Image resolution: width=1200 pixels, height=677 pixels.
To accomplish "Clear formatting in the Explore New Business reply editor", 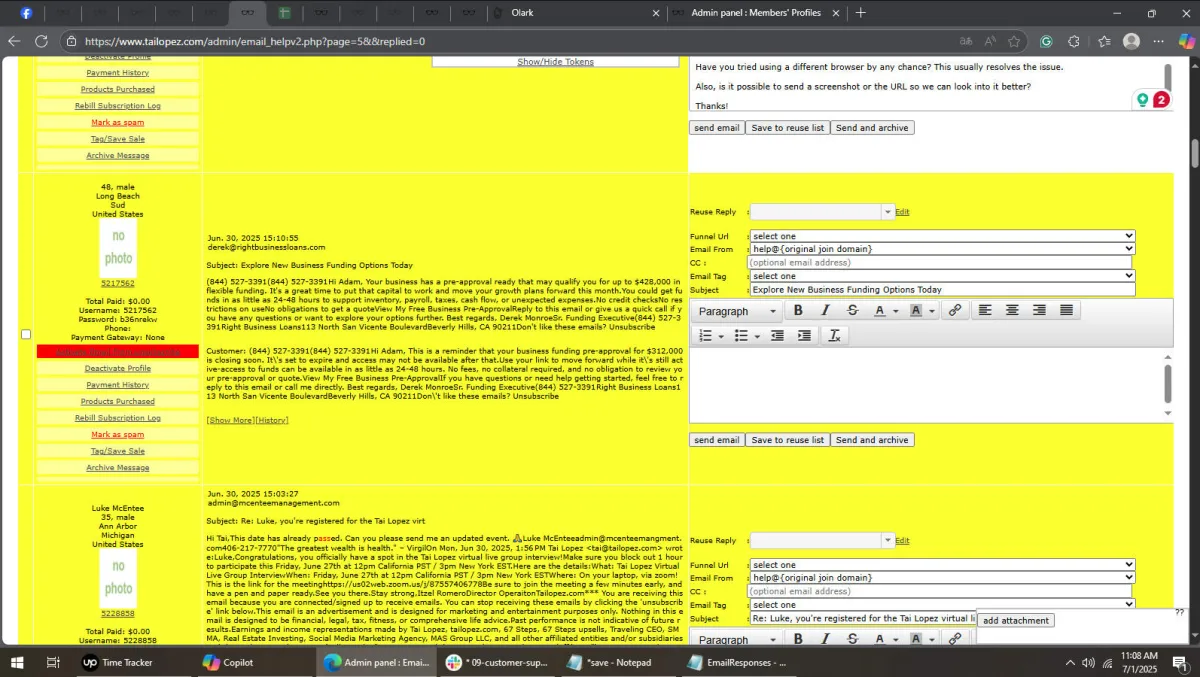I will pyautogui.click(x=834, y=336).
